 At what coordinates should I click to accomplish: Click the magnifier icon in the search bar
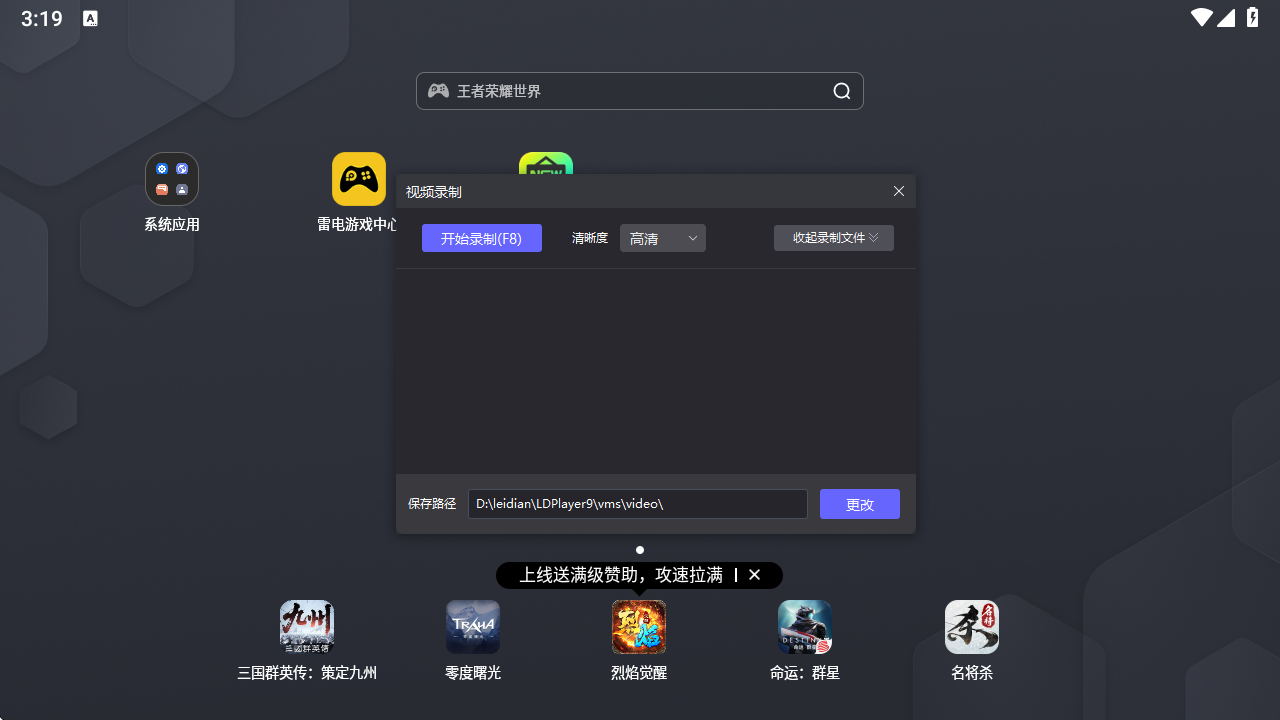coord(841,91)
